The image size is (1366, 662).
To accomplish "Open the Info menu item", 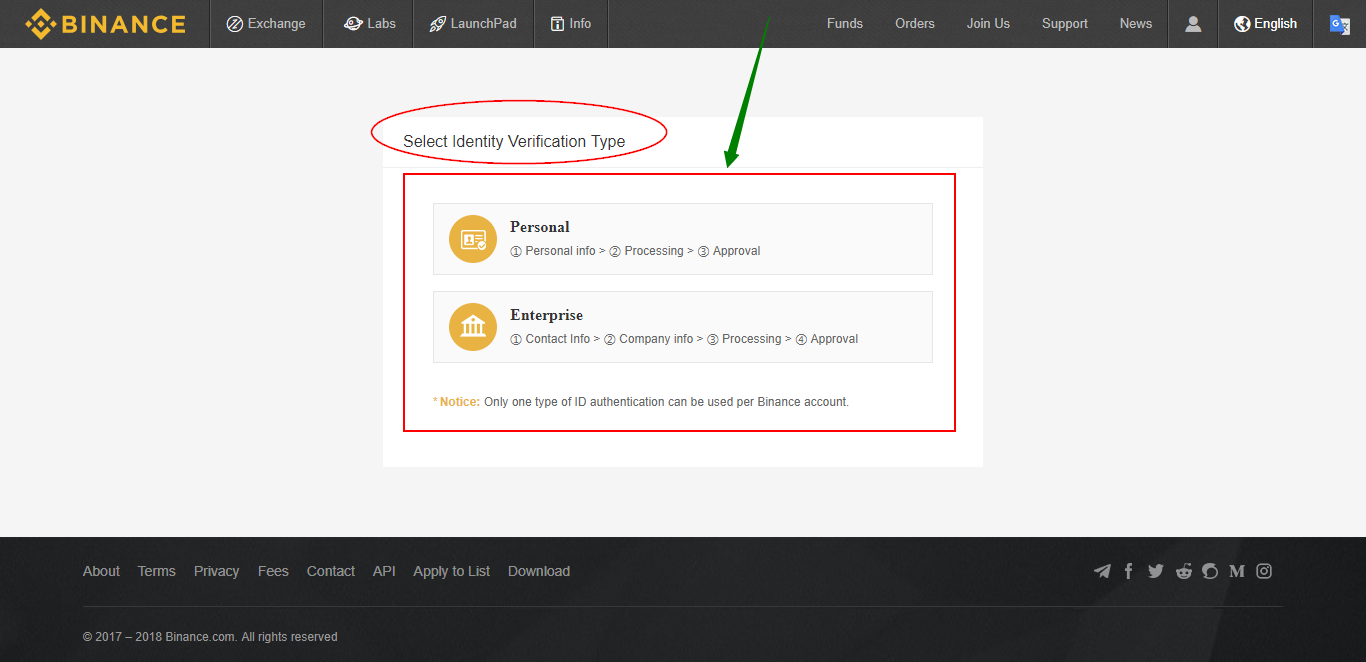I will tap(570, 24).
